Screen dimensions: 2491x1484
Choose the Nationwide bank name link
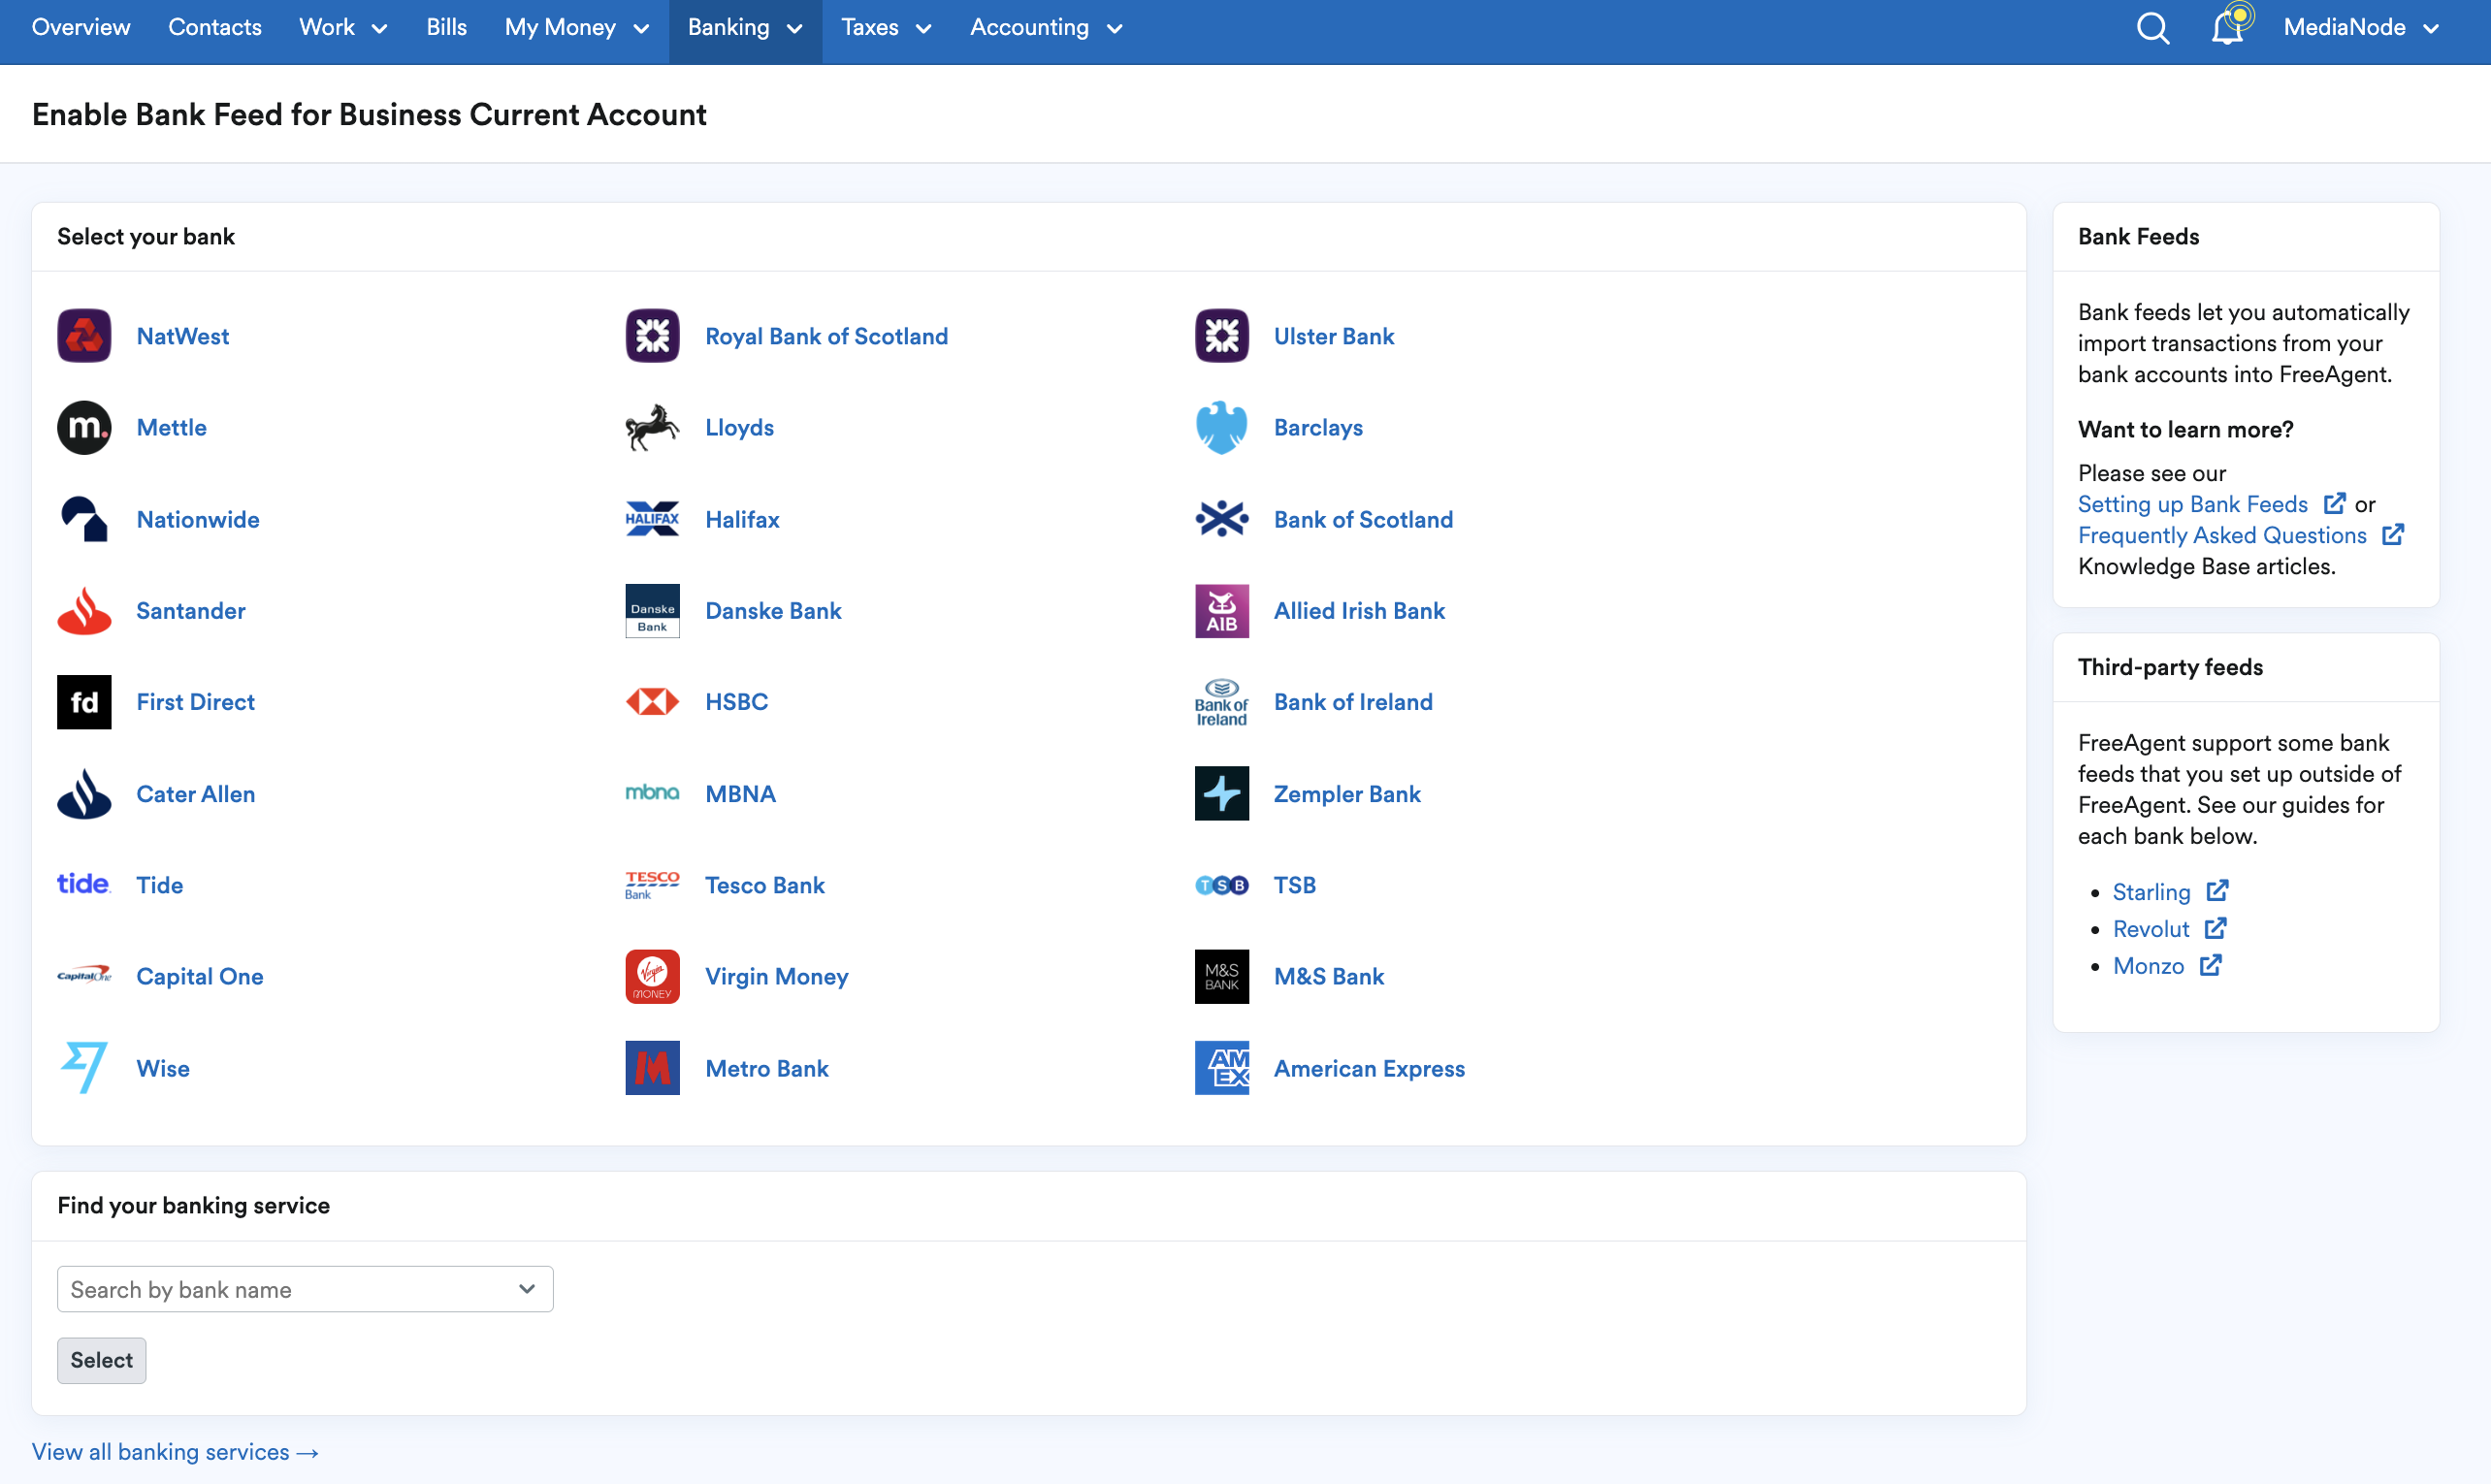[198, 519]
